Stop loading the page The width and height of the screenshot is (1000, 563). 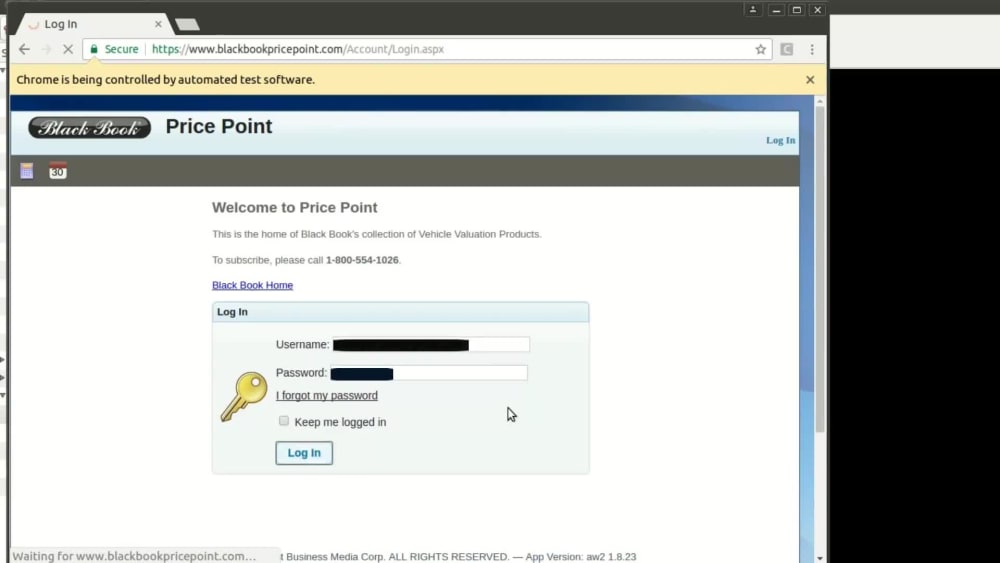pyautogui.click(x=68, y=49)
